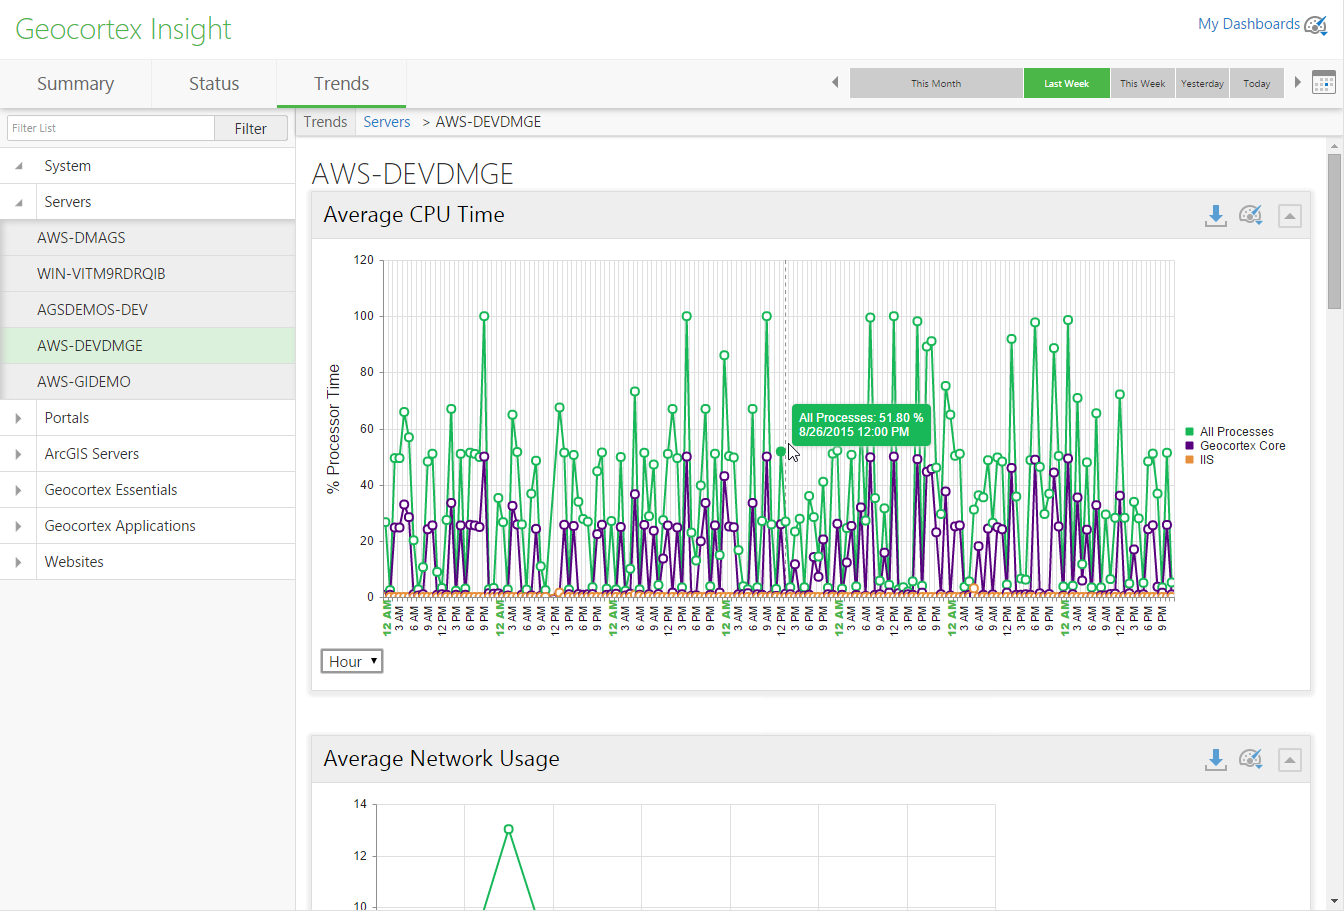Viewport: 1344px width, 911px height.
Task: Click the peak point in Network Usage chart
Action: [509, 829]
